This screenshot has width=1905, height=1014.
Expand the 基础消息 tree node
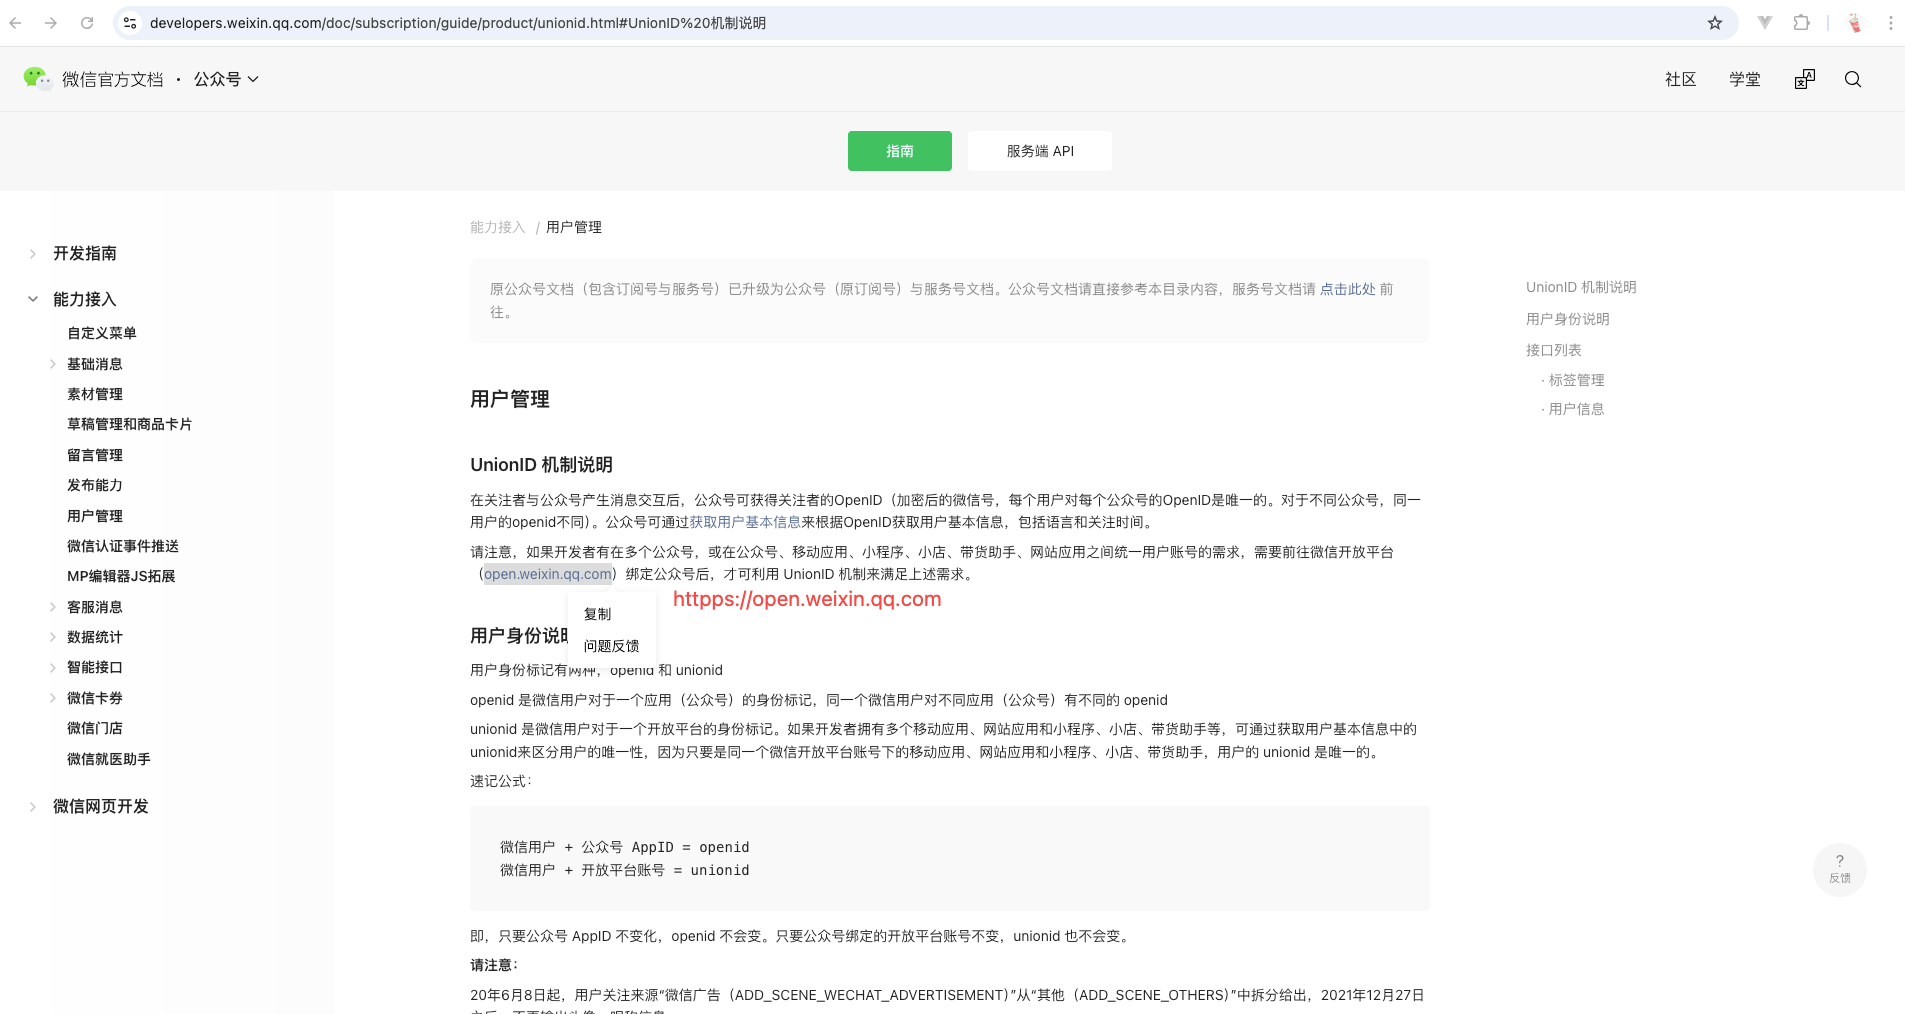(53, 364)
